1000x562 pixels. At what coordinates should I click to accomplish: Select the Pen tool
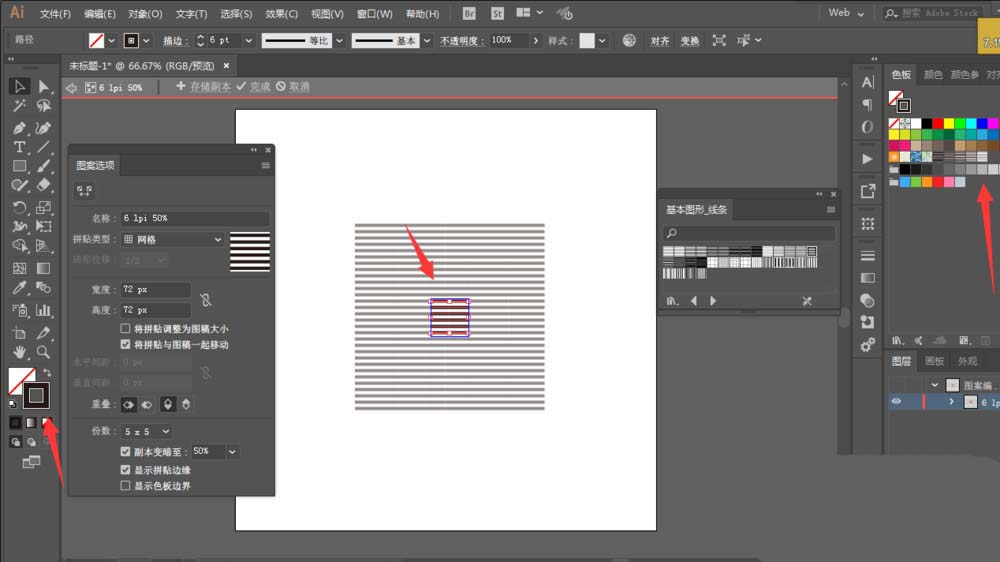pyautogui.click(x=19, y=128)
